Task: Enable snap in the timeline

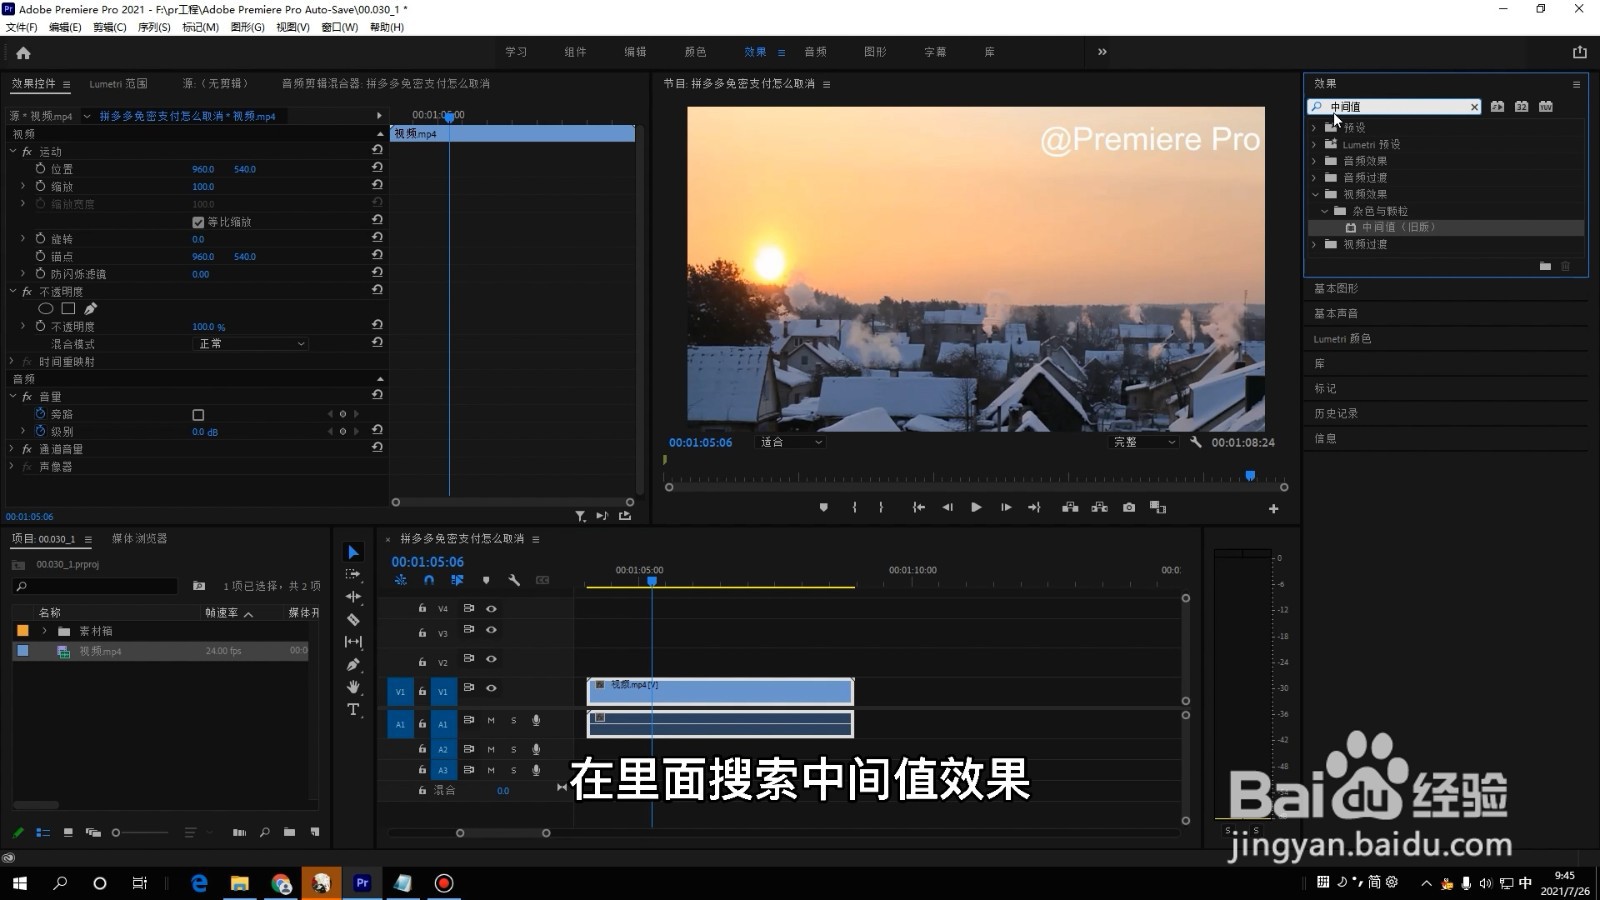Action: point(429,580)
